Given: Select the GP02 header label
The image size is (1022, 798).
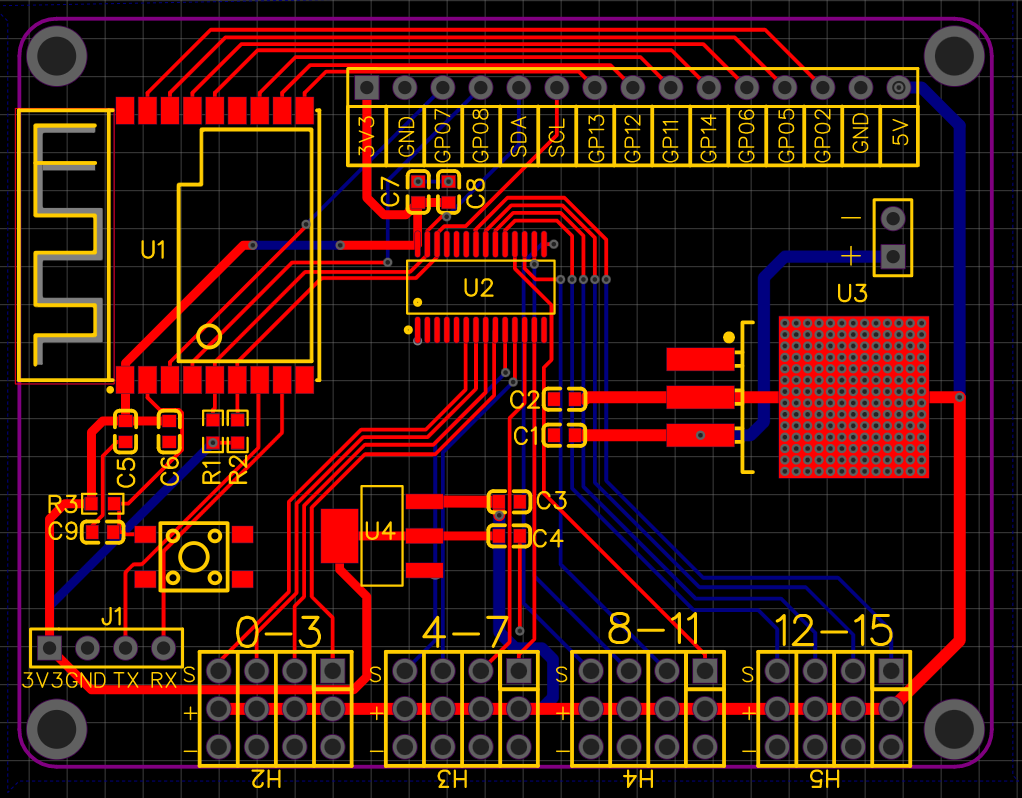Looking at the screenshot, I should (823, 136).
